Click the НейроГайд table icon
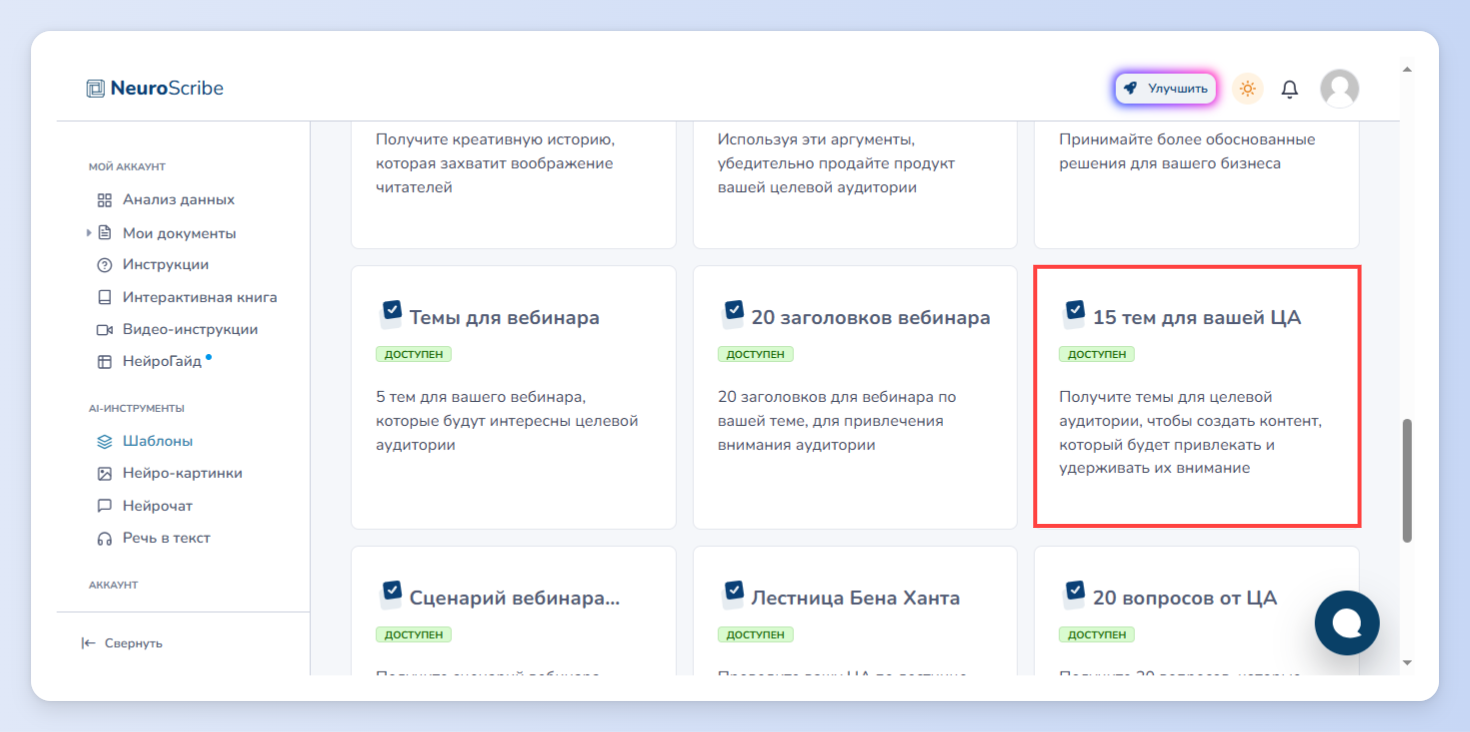 [104, 362]
